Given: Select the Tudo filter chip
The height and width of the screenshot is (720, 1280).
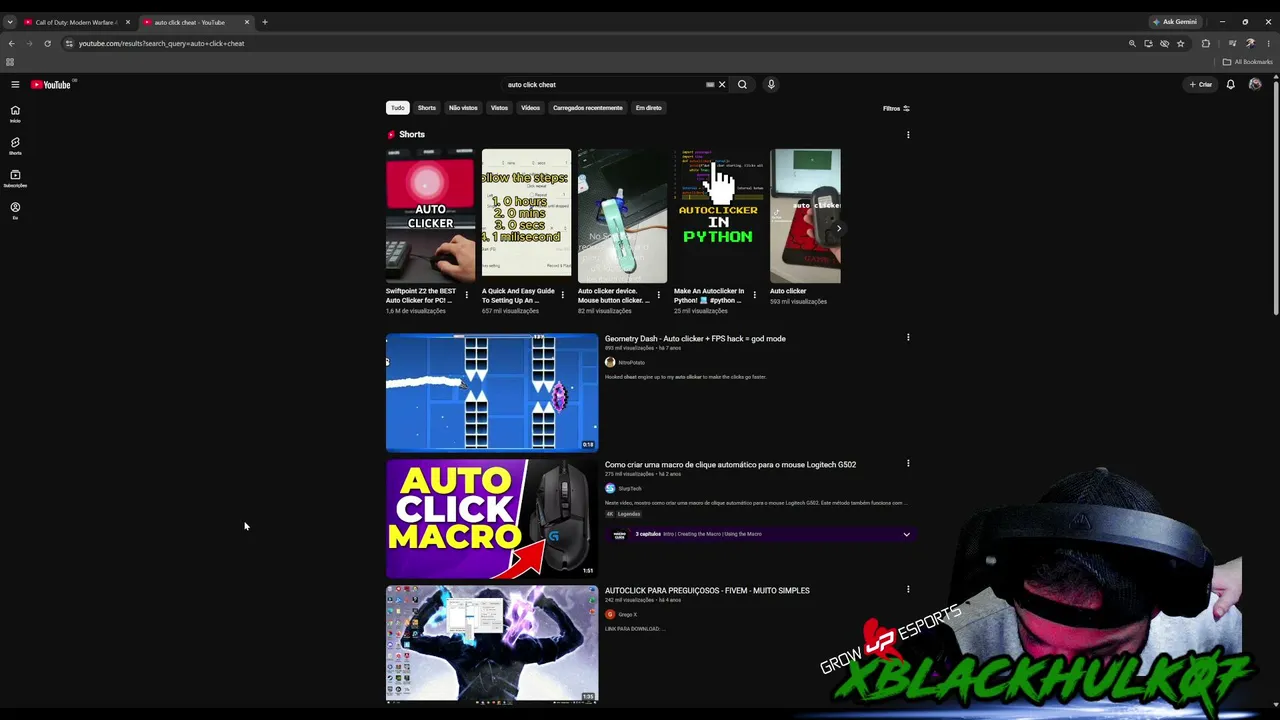Looking at the screenshot, I should (398, 108).
